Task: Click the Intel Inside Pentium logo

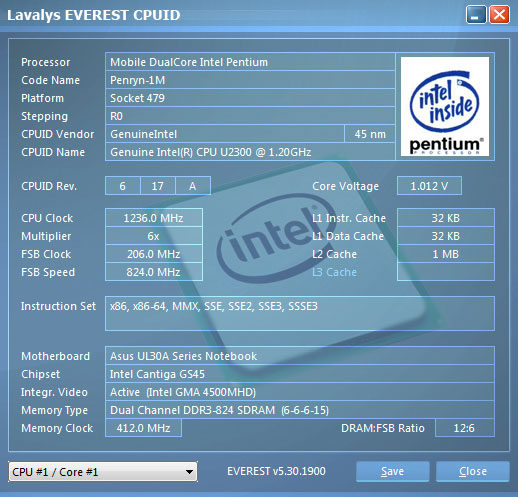Action: click(445, 106)
